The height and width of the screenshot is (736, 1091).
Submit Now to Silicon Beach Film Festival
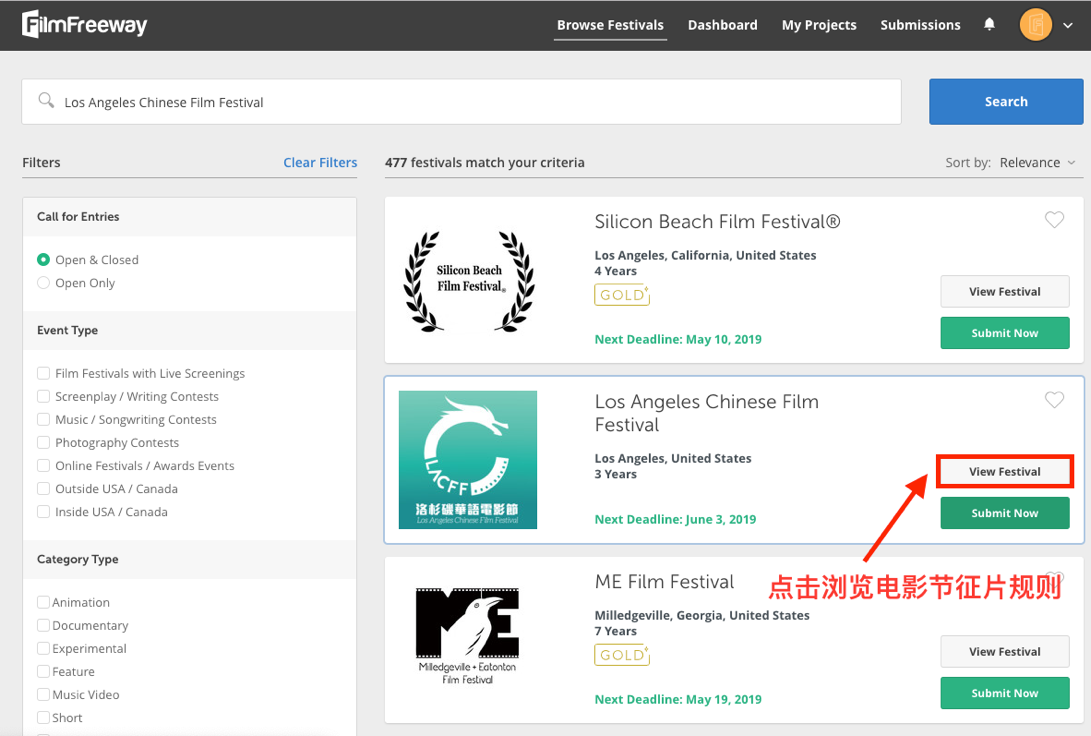coord(1005,333)
